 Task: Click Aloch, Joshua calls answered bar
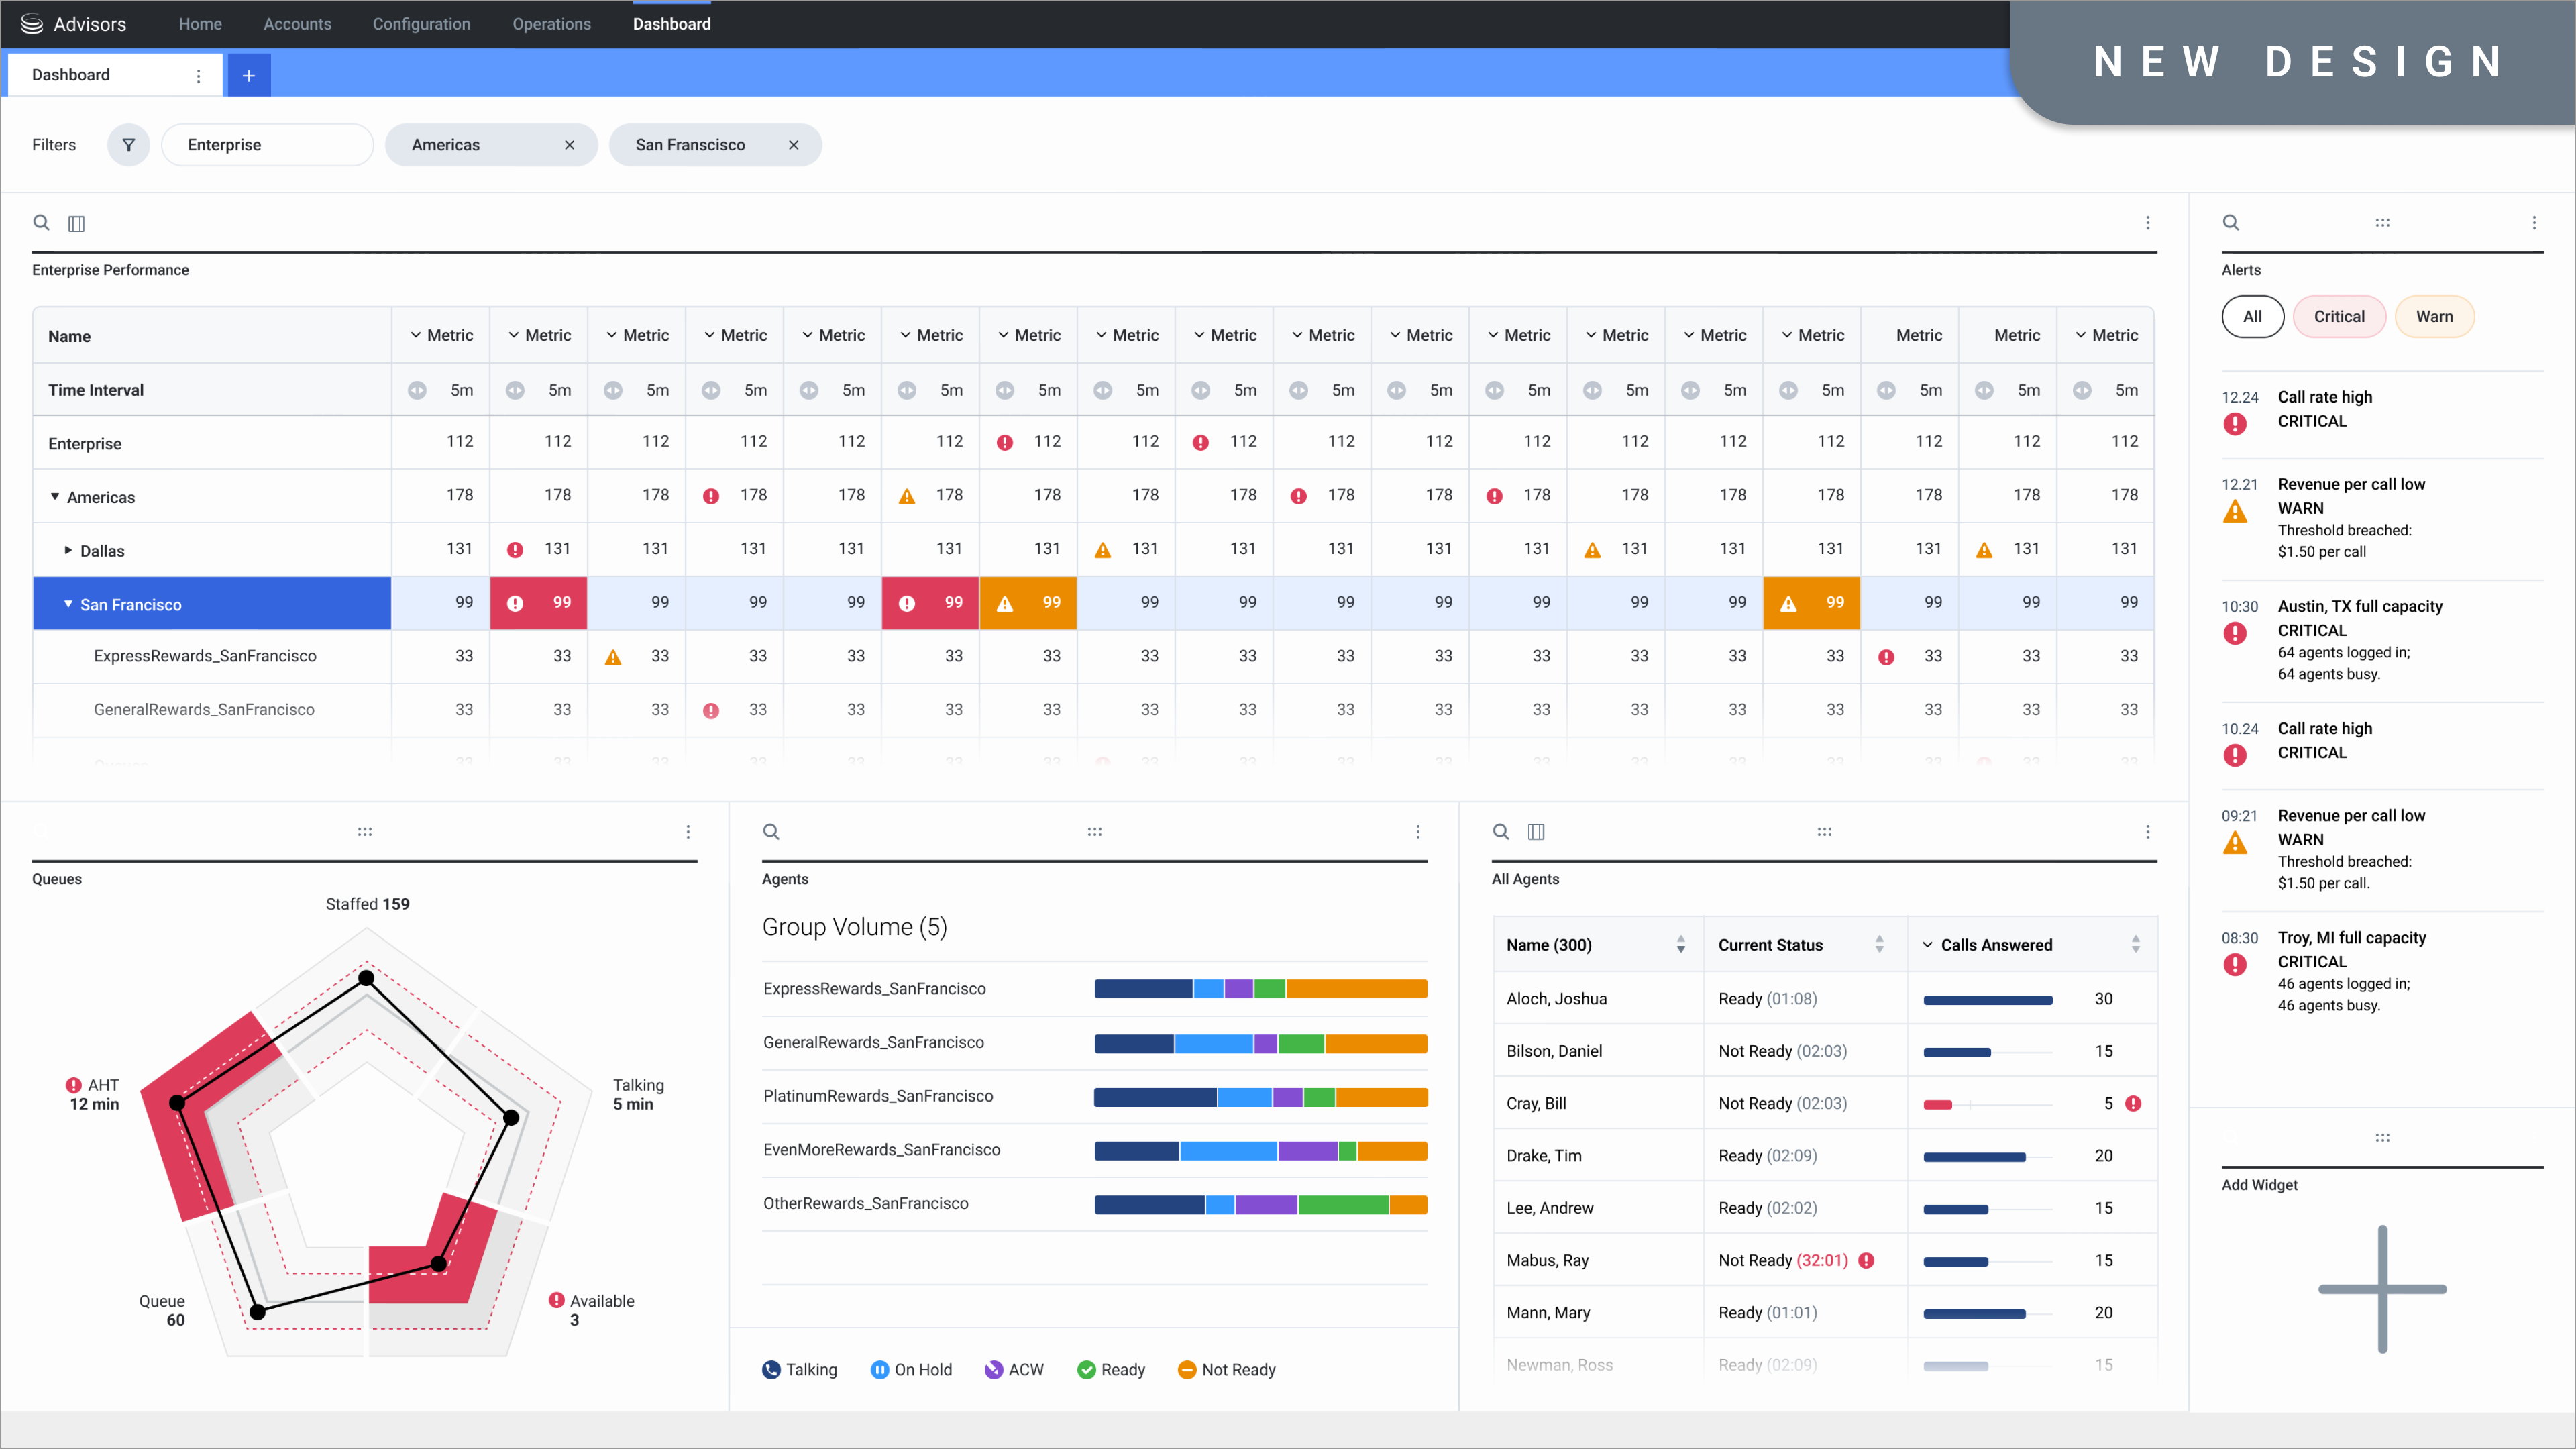(x=1987, y=1000)
